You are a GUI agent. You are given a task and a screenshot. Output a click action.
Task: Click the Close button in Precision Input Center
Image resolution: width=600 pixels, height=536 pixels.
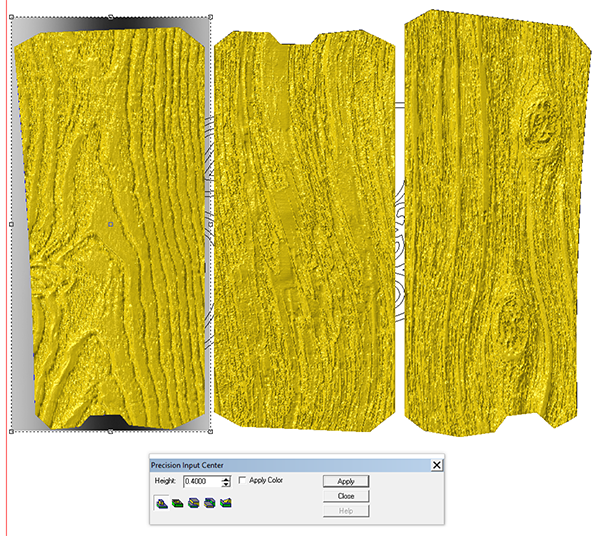[x=346, y=496]
